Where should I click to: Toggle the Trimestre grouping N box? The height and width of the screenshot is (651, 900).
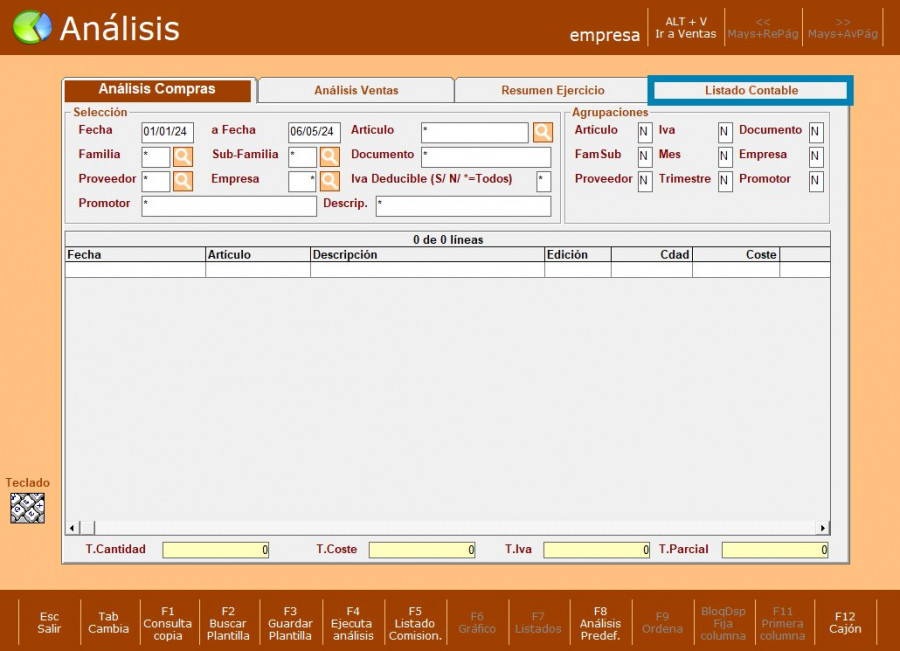725,181
